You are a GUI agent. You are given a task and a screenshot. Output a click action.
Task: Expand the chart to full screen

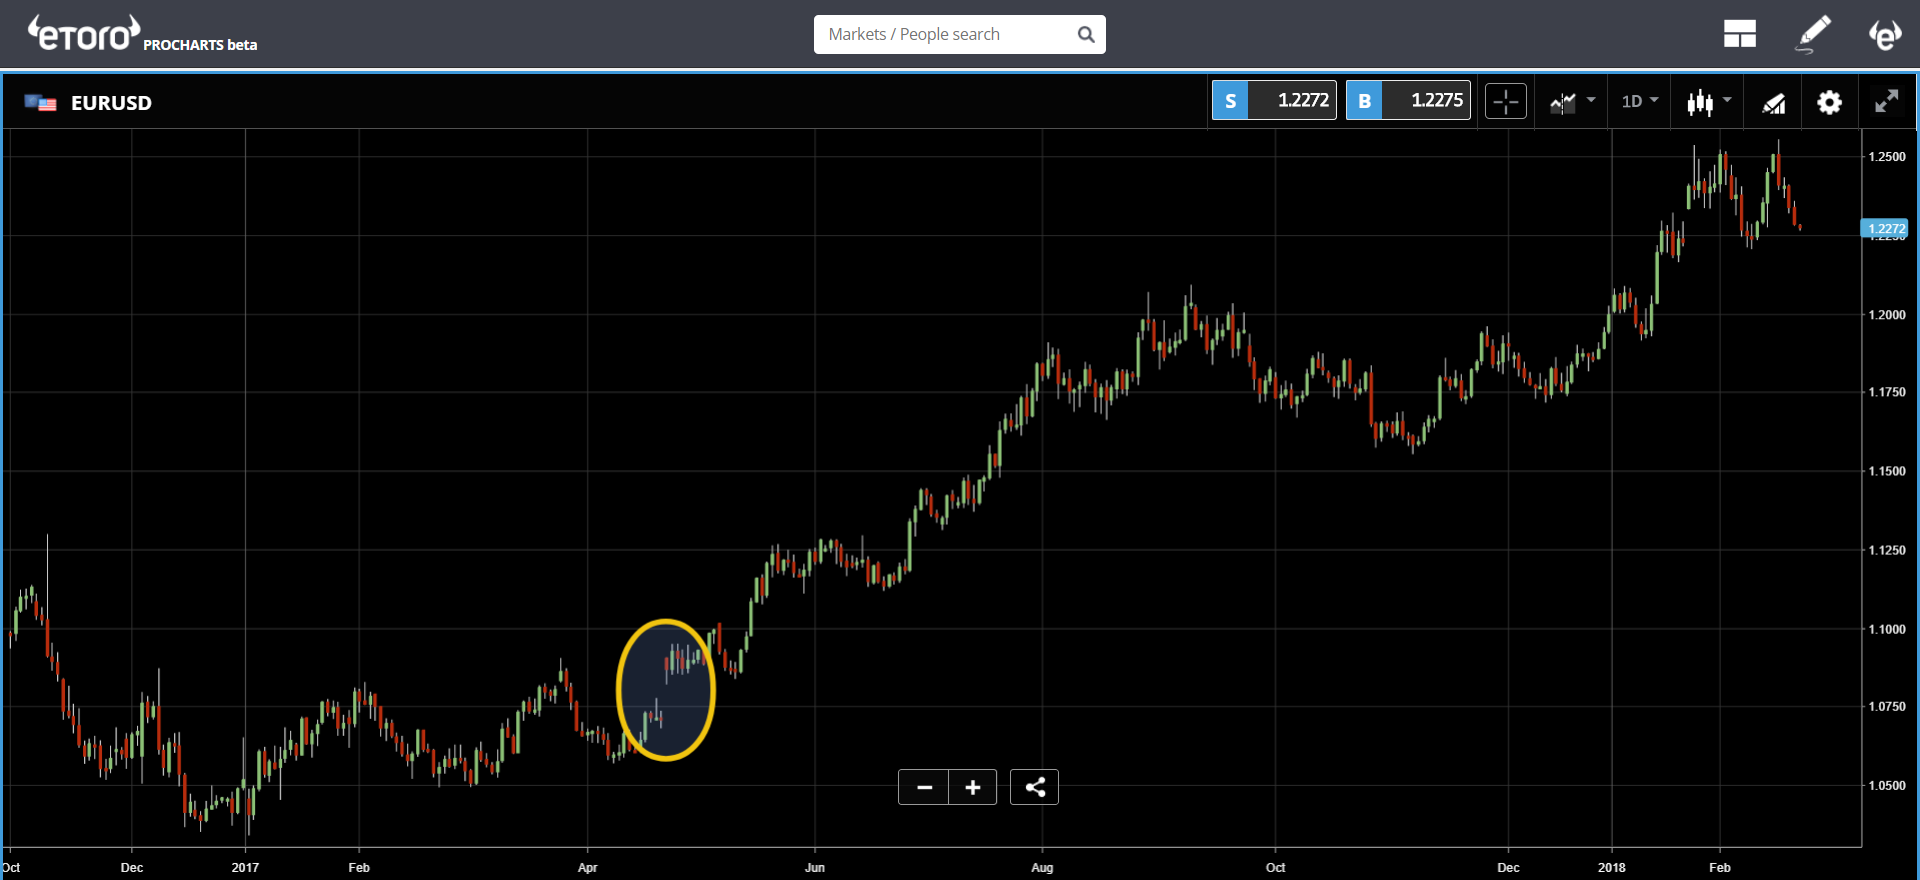[x=1887, y=101]
